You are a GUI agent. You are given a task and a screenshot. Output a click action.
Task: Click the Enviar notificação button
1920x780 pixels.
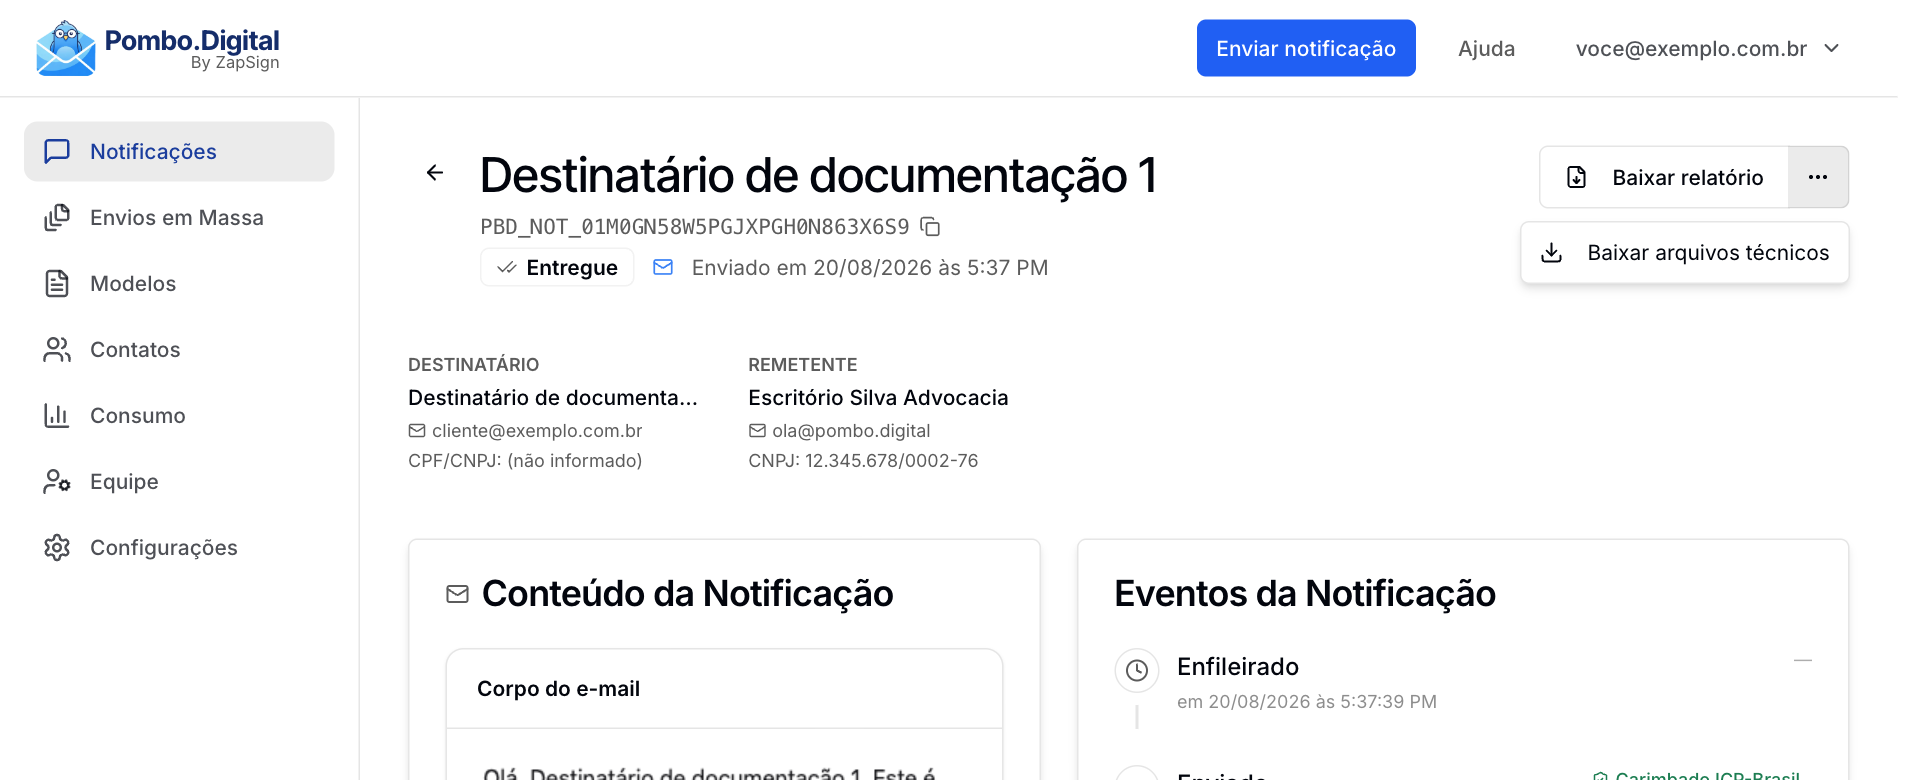(1306, 48)
